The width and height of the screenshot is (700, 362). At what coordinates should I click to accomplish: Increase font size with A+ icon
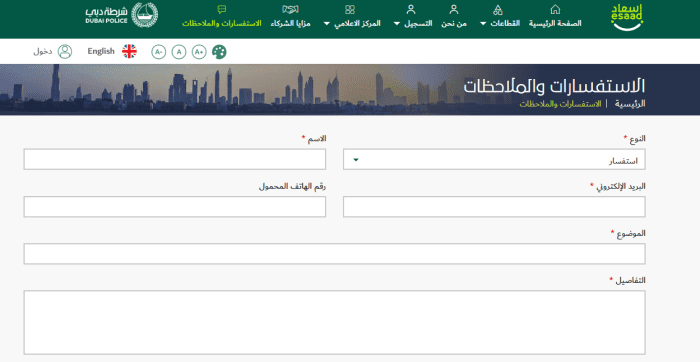point(199,52)
